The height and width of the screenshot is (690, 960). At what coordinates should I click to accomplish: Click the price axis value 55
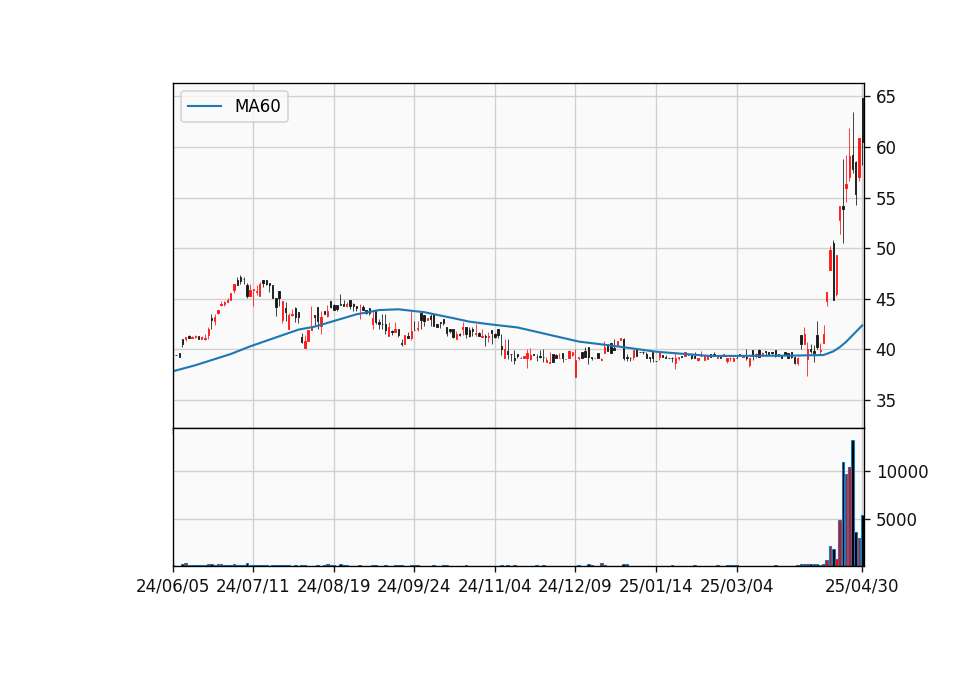pos(885,198)
